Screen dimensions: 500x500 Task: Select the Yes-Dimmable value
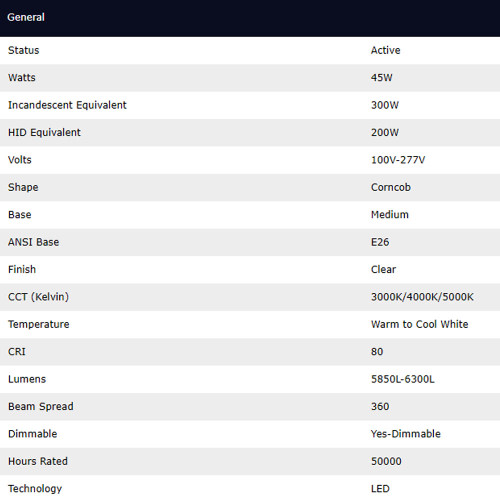(x=406, y=434)
